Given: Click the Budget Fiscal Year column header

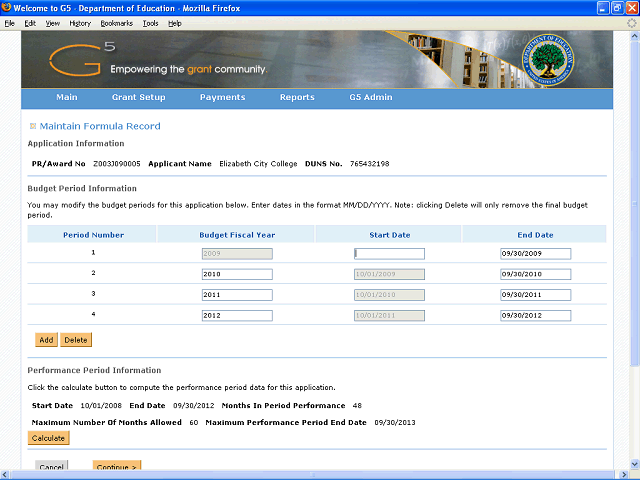Looking at the screenshot, I should tap(237, 235).
